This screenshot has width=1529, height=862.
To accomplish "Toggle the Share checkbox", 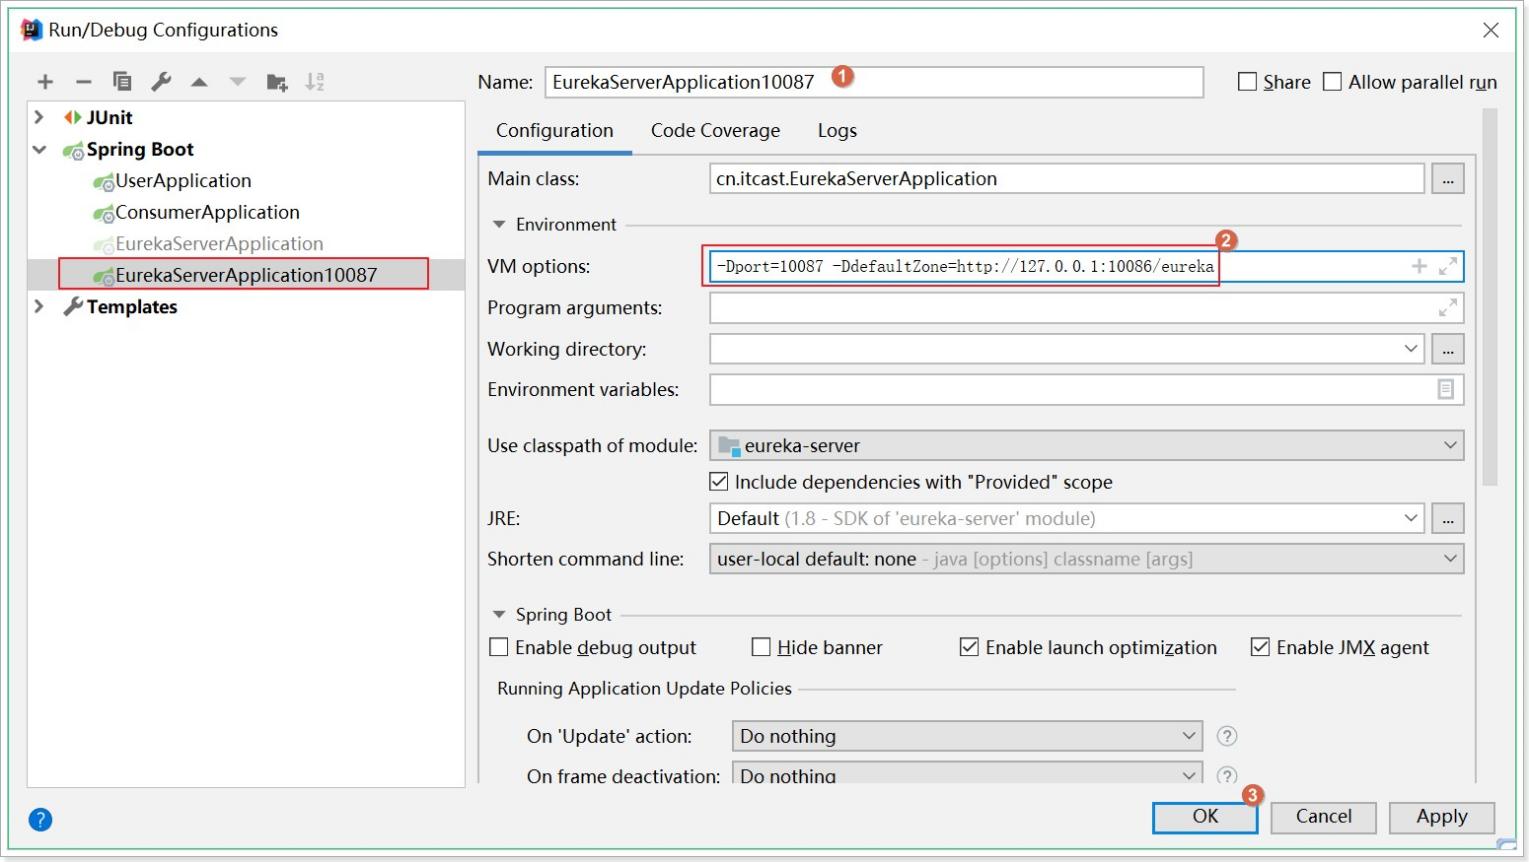I will coord(1248,82).
